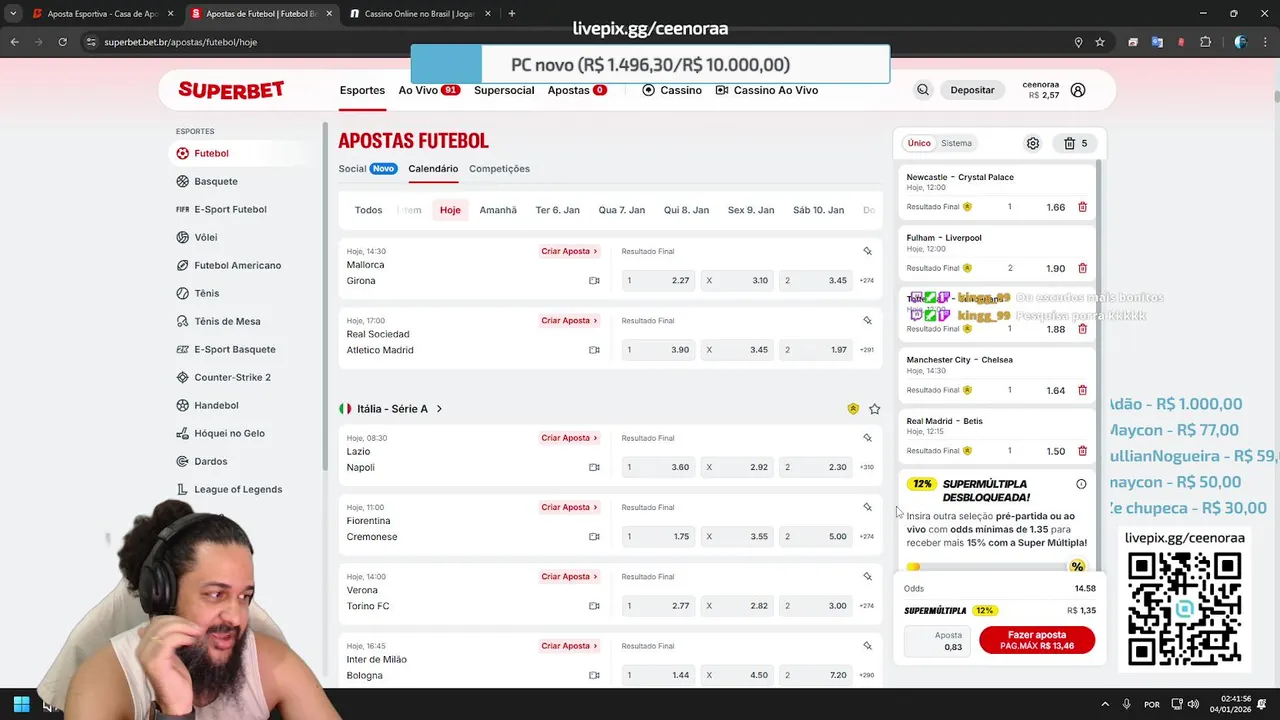Select draw odds 3.10 for Mallorca - Girona
The width and height of the screenshot is (1280, 720).
(x=737, y=281)
